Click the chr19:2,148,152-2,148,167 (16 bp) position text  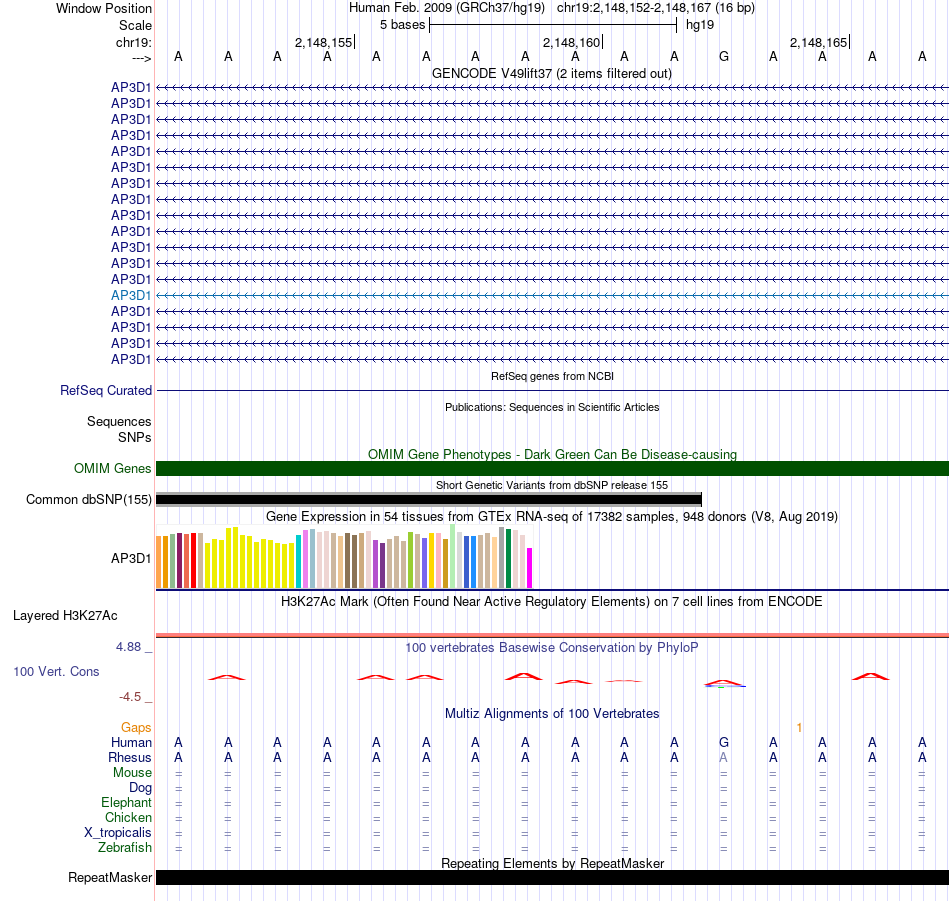656,8
